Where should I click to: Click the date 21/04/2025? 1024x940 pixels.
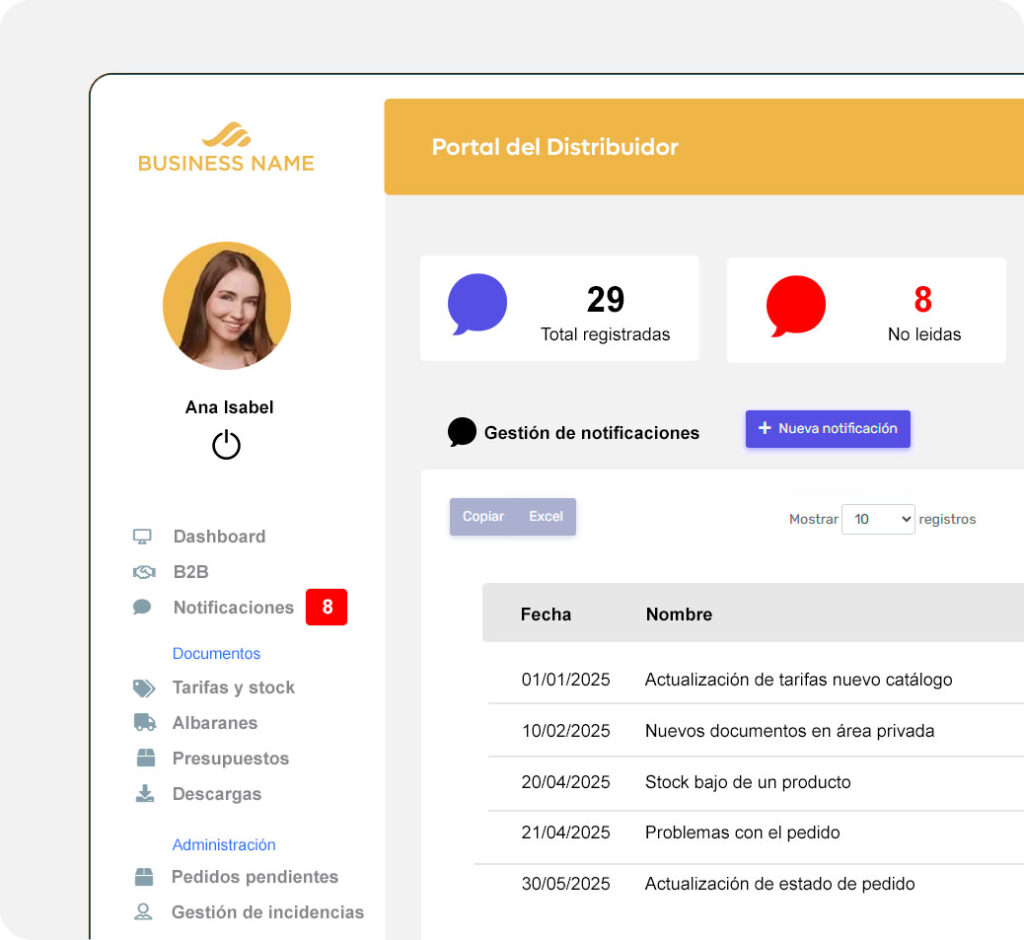tap(566, 832)
